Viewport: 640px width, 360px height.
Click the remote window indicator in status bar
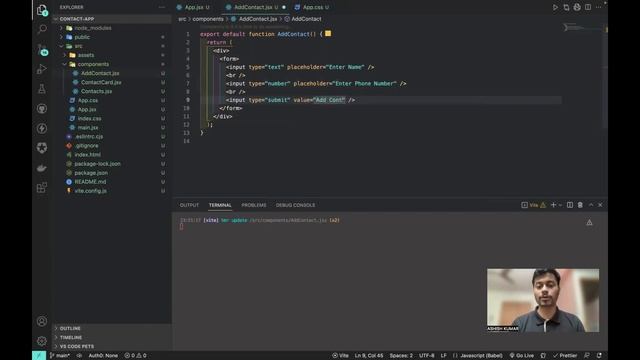click(x=39, y=356)
